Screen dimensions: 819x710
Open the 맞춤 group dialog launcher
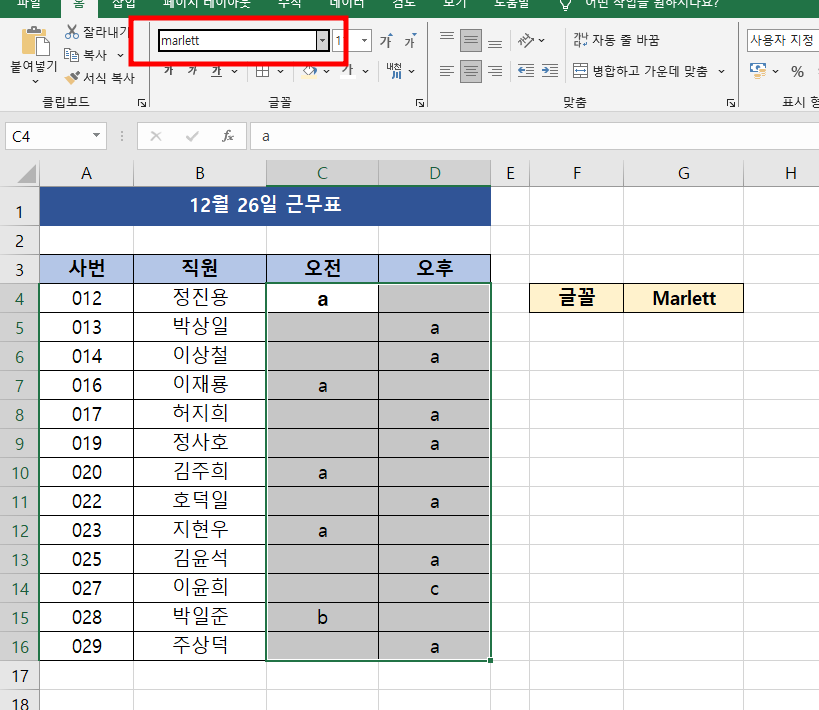click(731, 103)
